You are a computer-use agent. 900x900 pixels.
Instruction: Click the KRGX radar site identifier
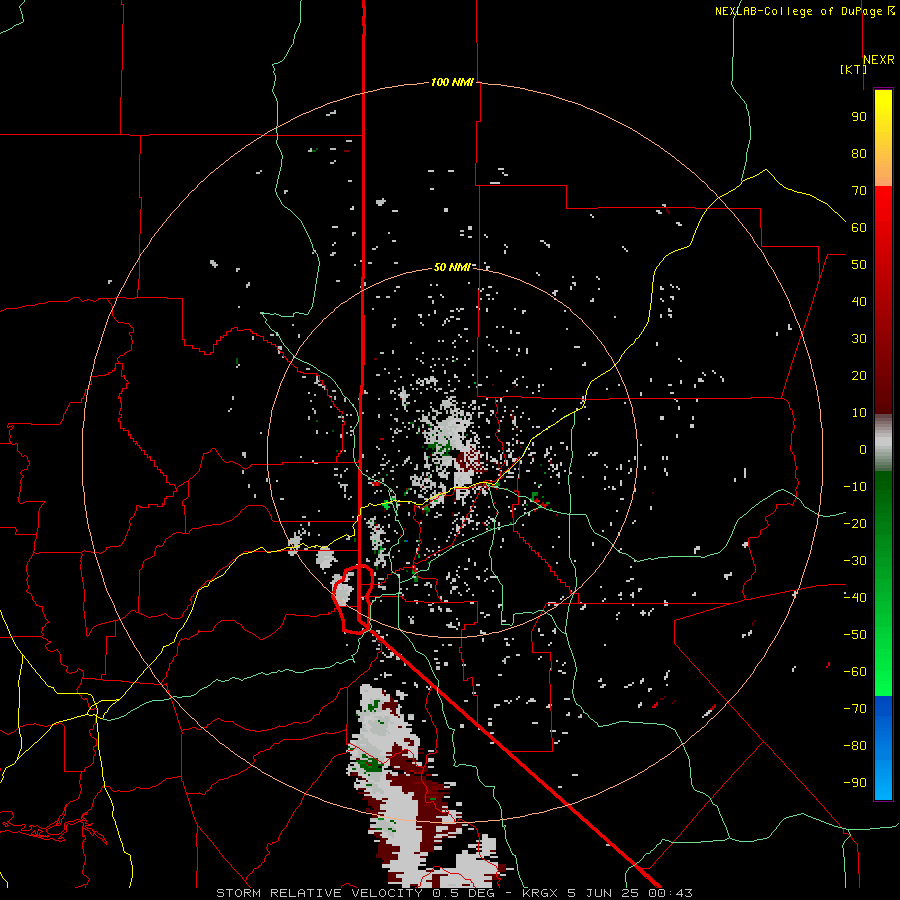click(541, 893)
